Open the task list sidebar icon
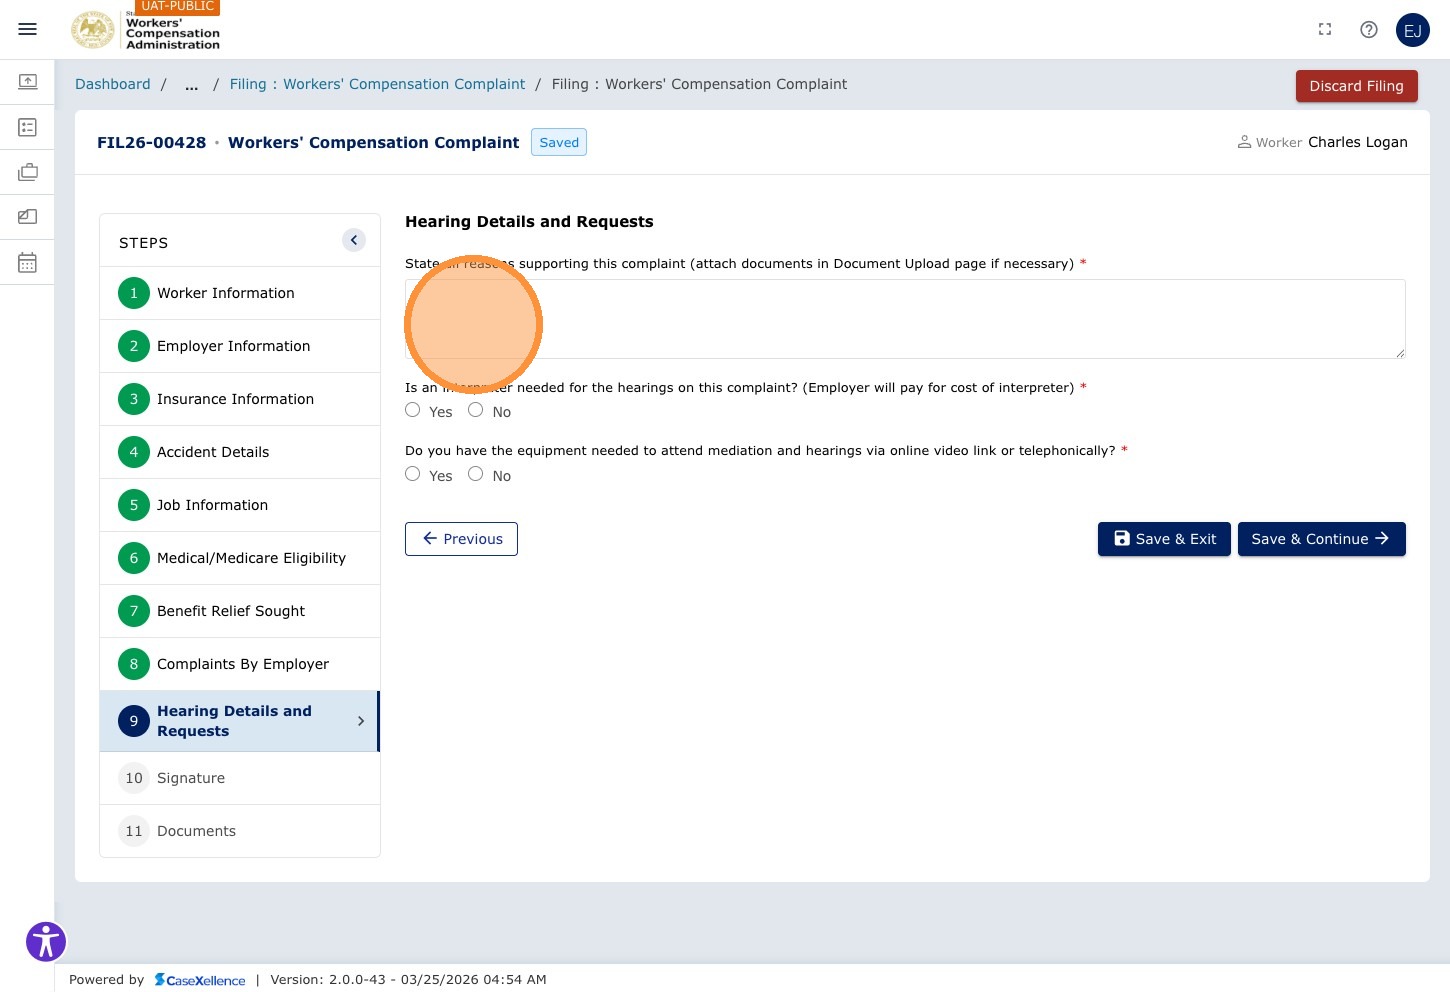The width and height of the screenshot is (1450, 992). pos(28,127)
